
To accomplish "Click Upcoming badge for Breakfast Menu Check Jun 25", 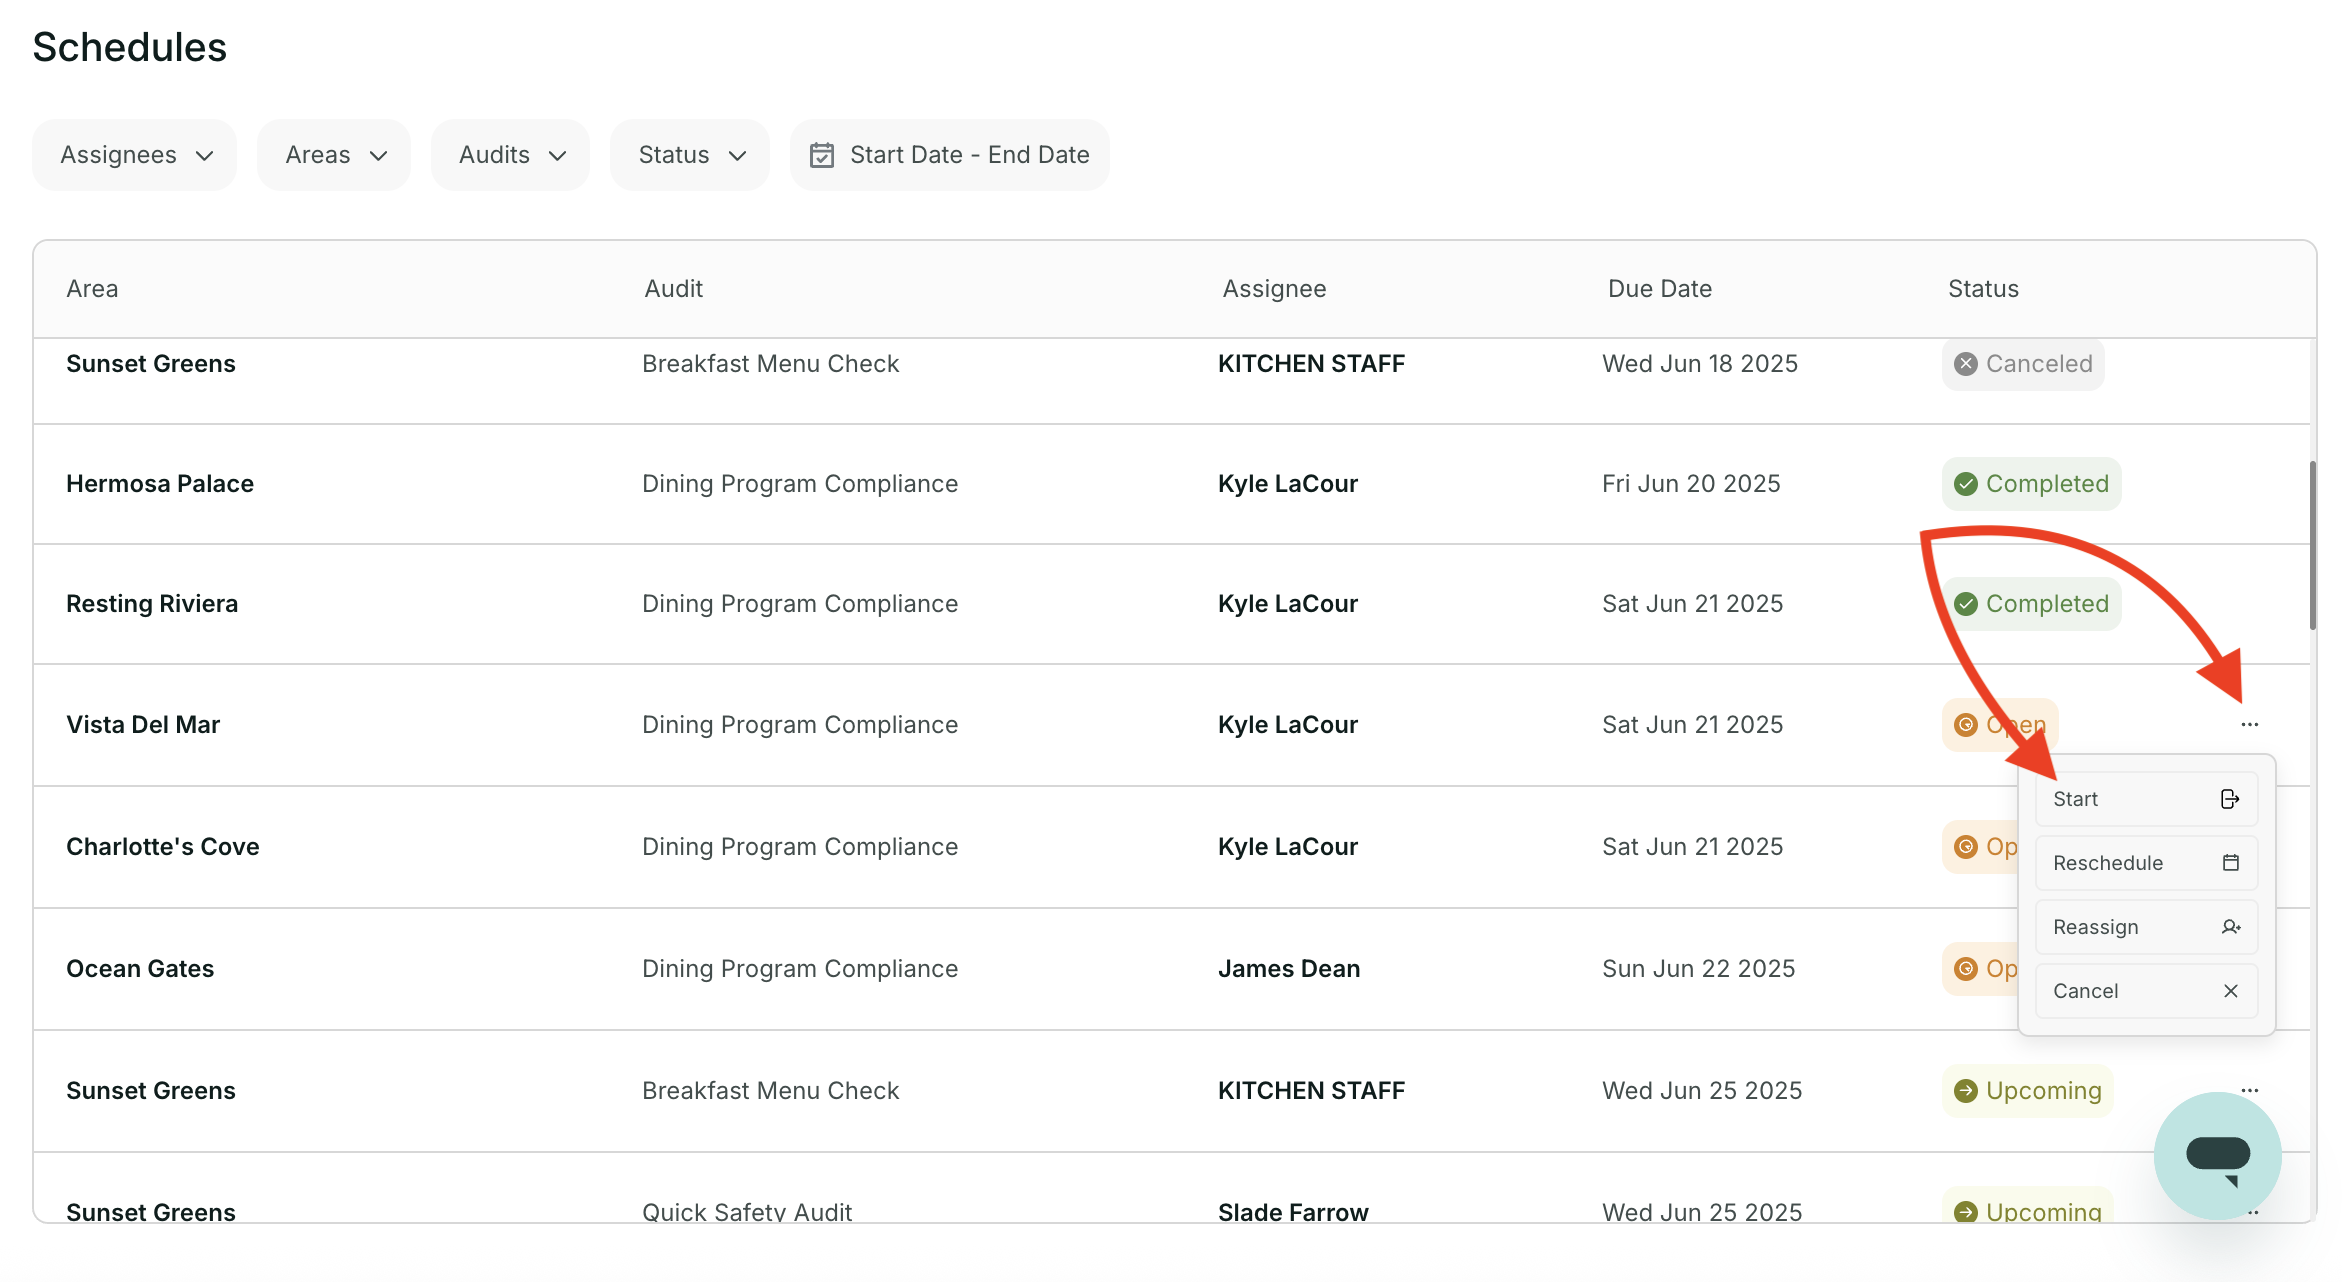I will (x=2028, y=1091).
